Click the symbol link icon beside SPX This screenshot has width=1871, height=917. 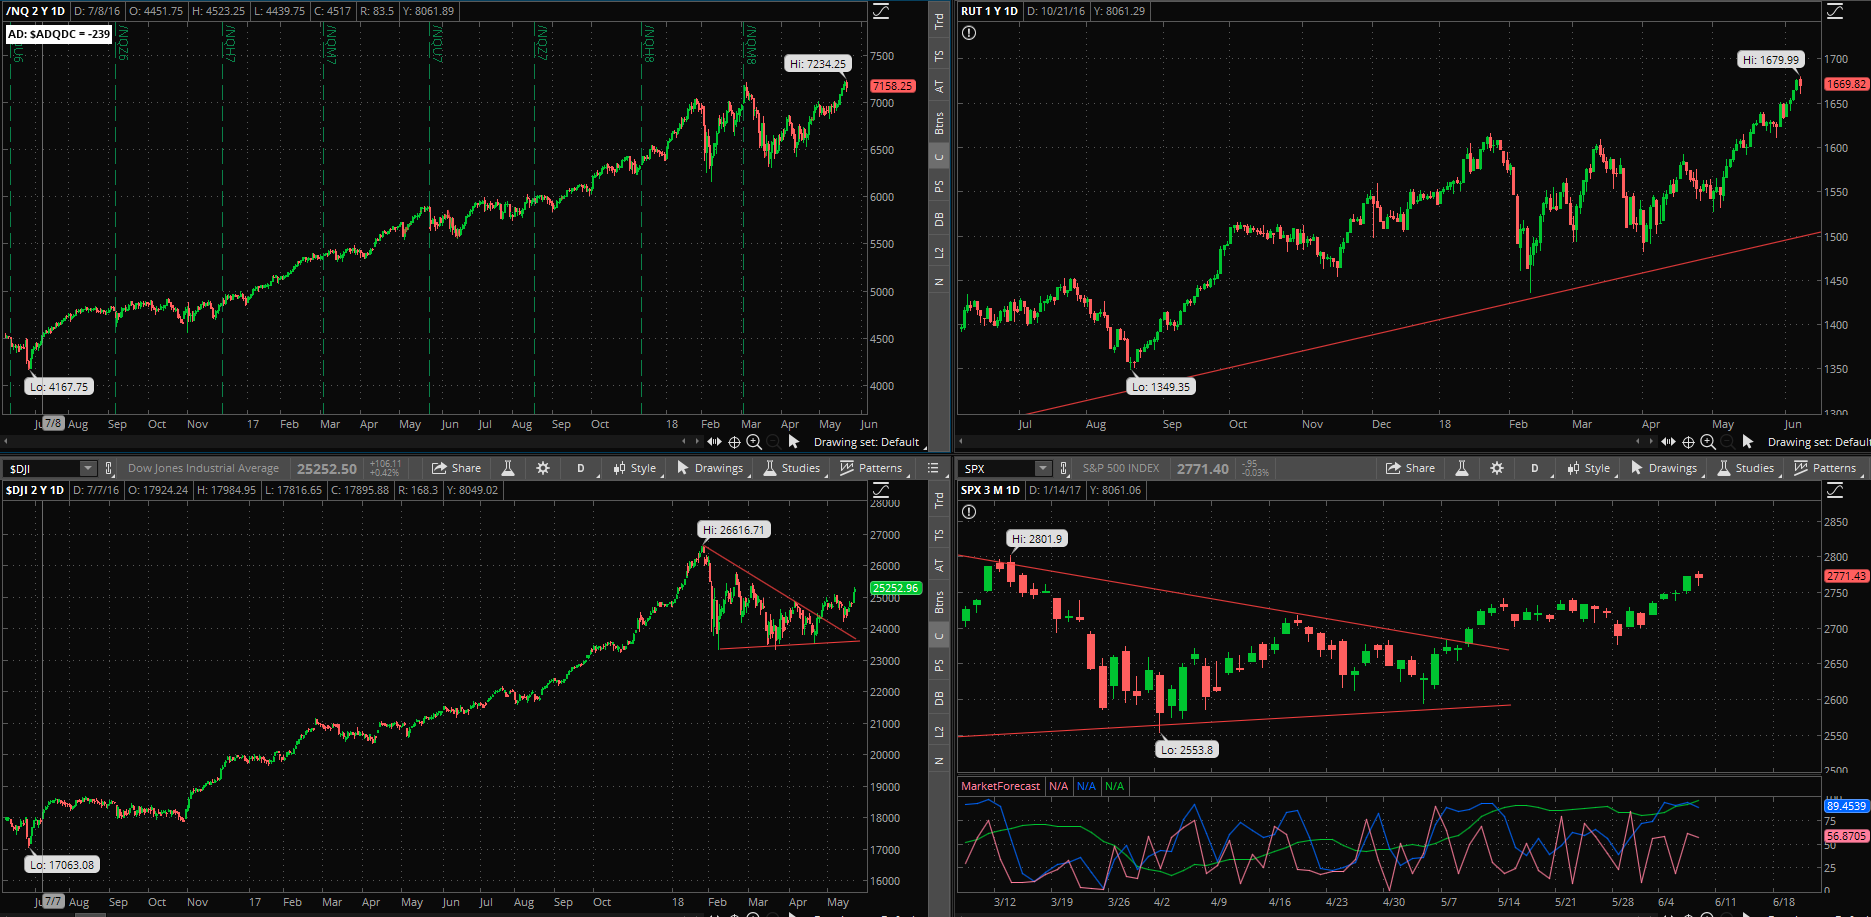point(1064,468)
